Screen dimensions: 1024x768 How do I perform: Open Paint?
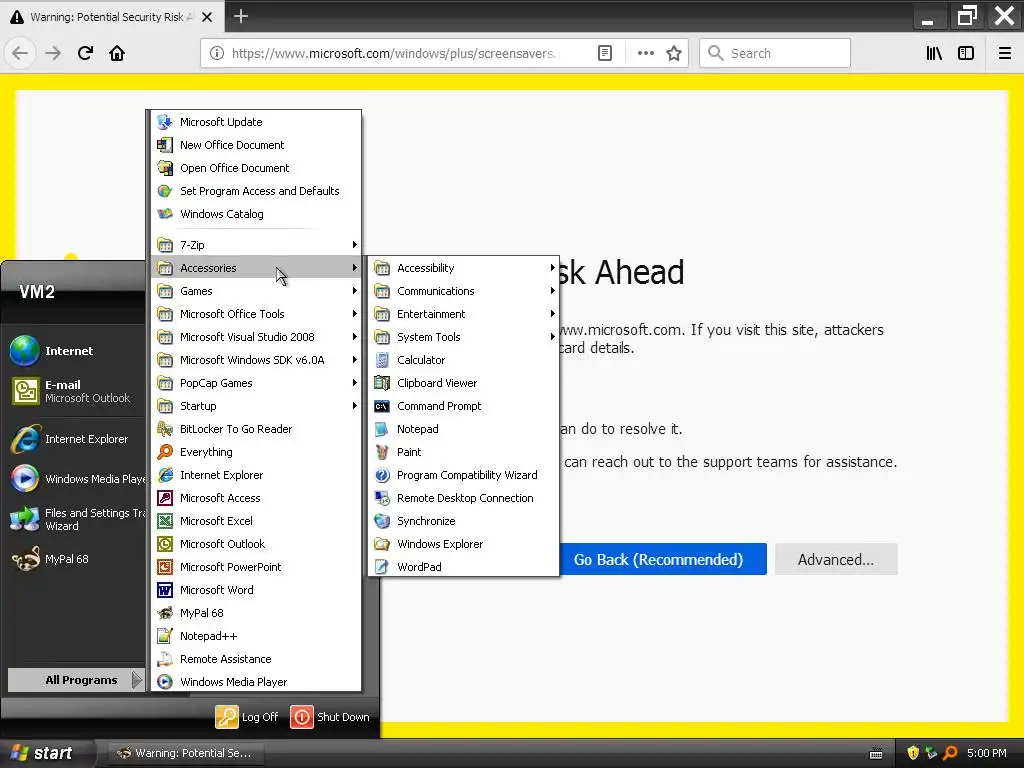(x=463, y=452)
